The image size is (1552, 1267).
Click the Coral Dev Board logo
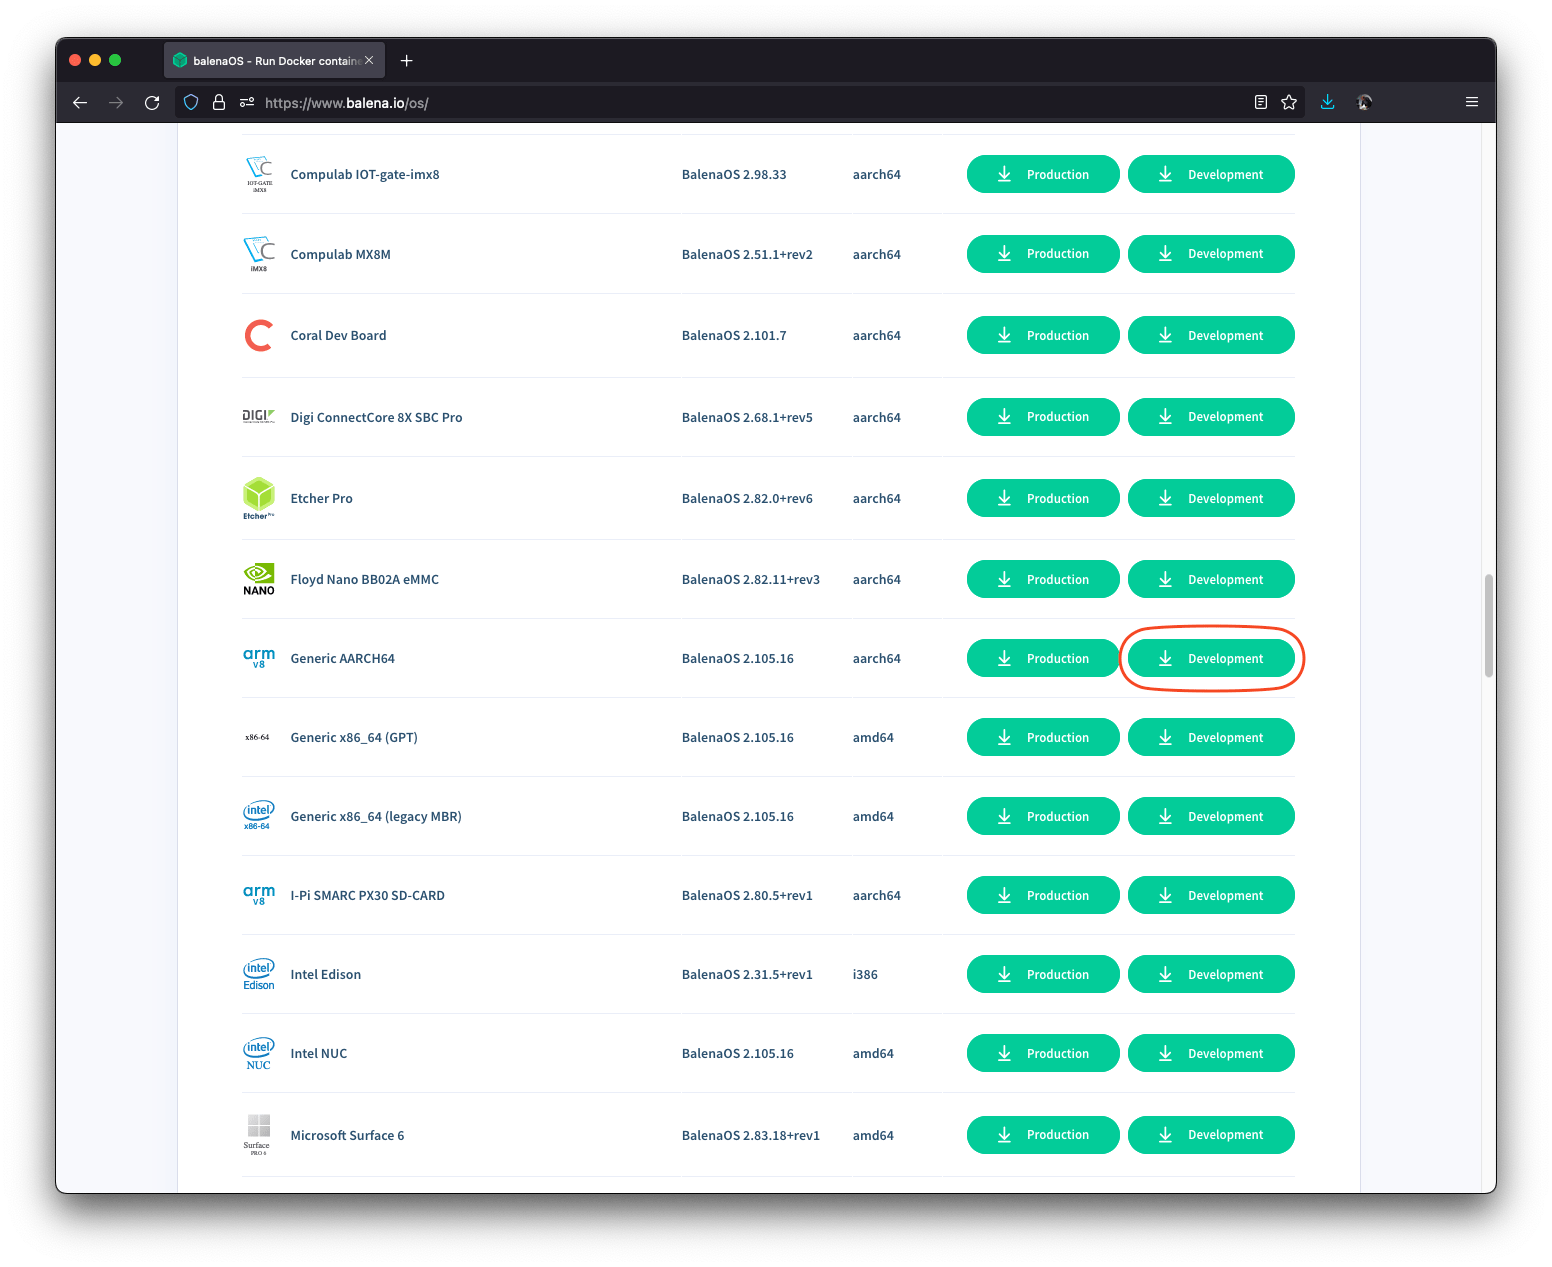pos(259,335)
